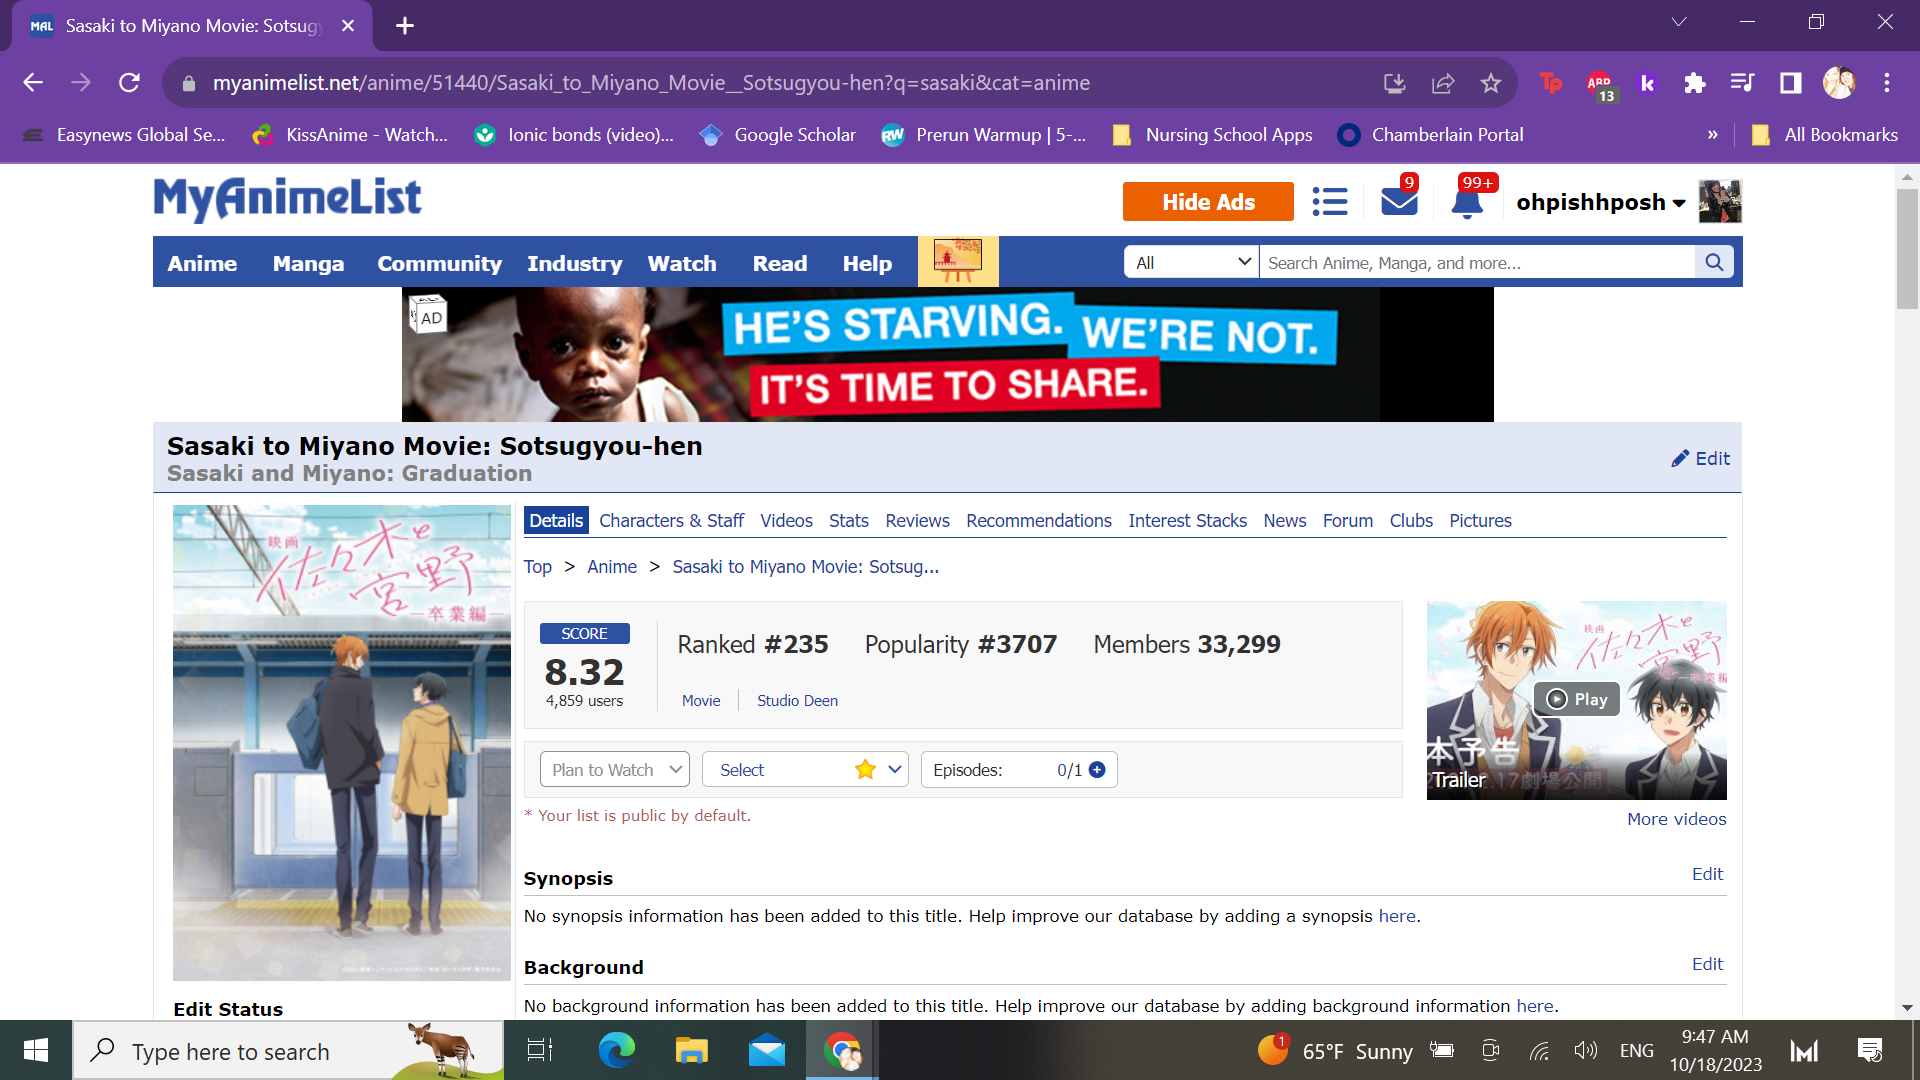Open the MyAnimeList list icon
This screenshot has height=1080, width=1920.
tap(1330, 202)
